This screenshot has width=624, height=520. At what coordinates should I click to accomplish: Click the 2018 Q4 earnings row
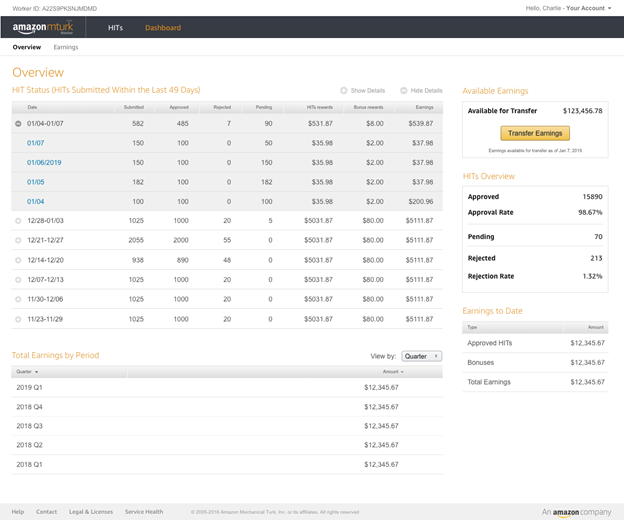tap(227, 407)
